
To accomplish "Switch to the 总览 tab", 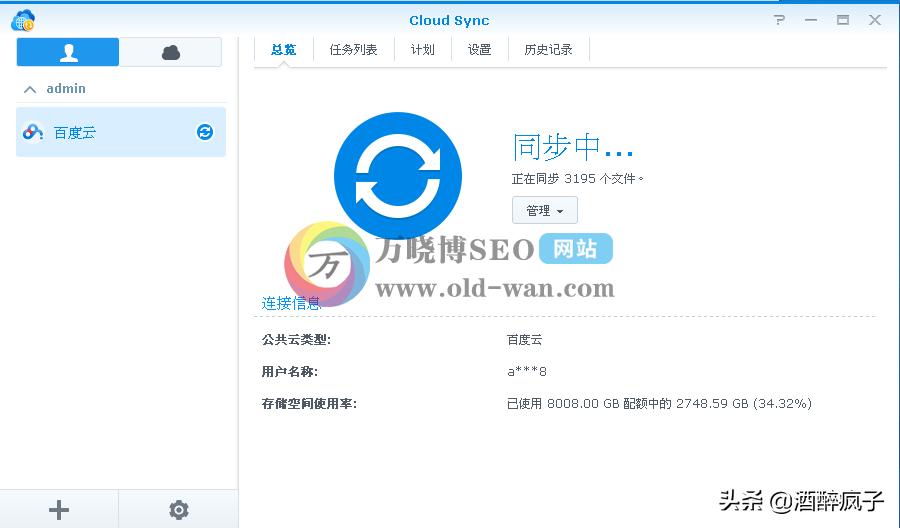I will point(284,50).
